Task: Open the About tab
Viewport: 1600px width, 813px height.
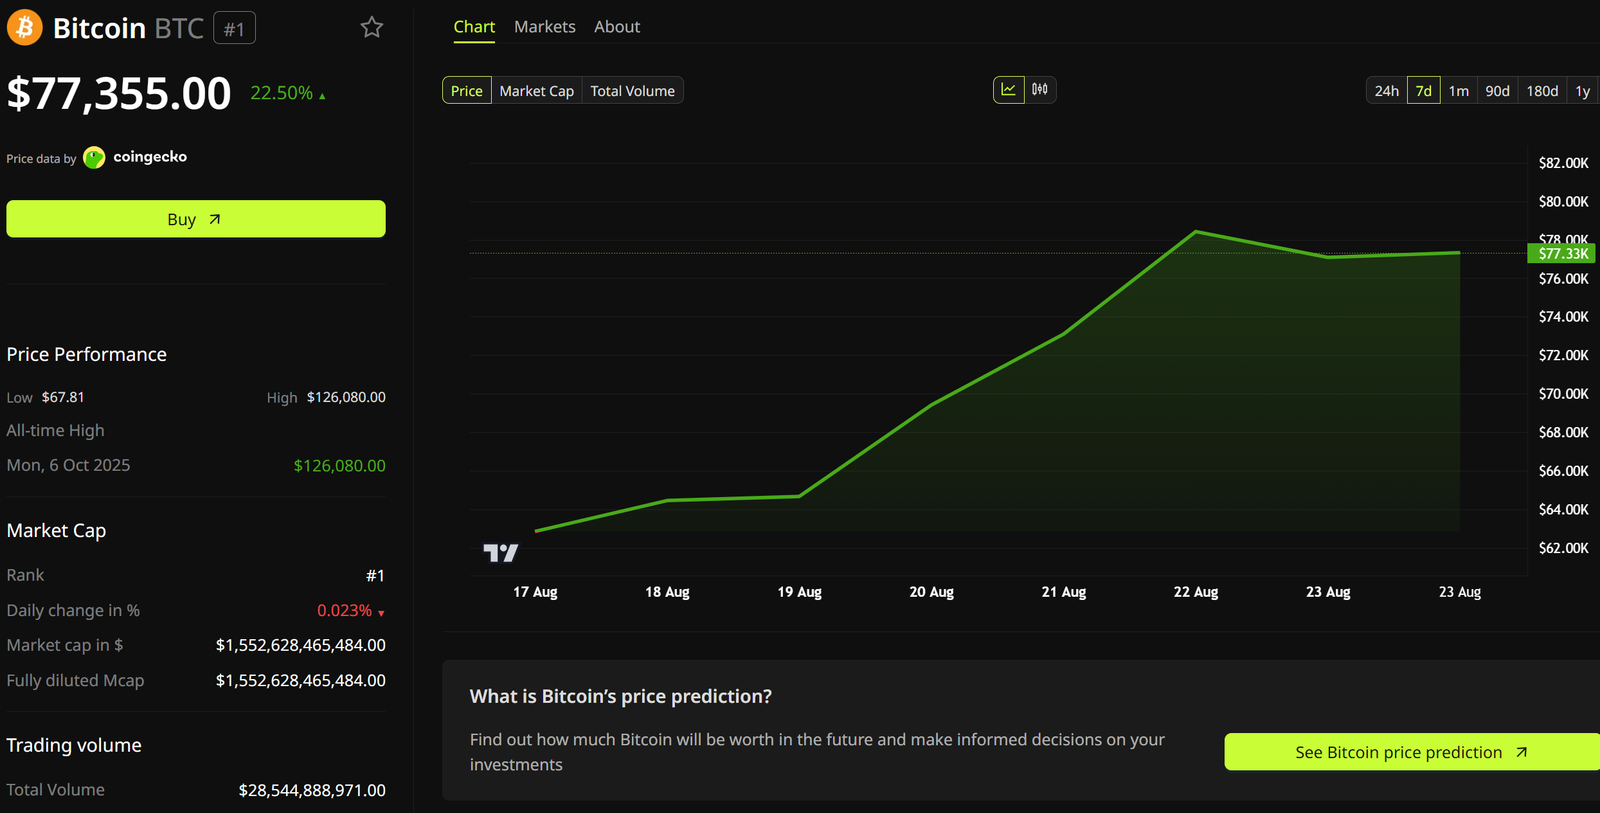Action: (617, 27)
